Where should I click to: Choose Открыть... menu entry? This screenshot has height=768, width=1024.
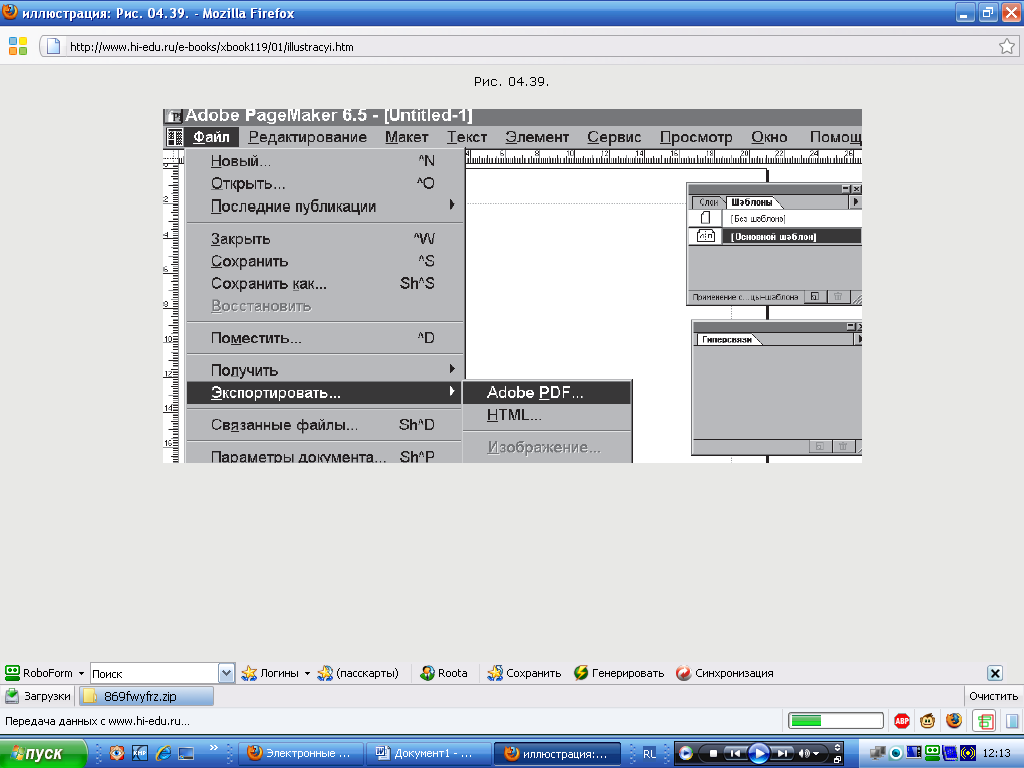point(325,184)
